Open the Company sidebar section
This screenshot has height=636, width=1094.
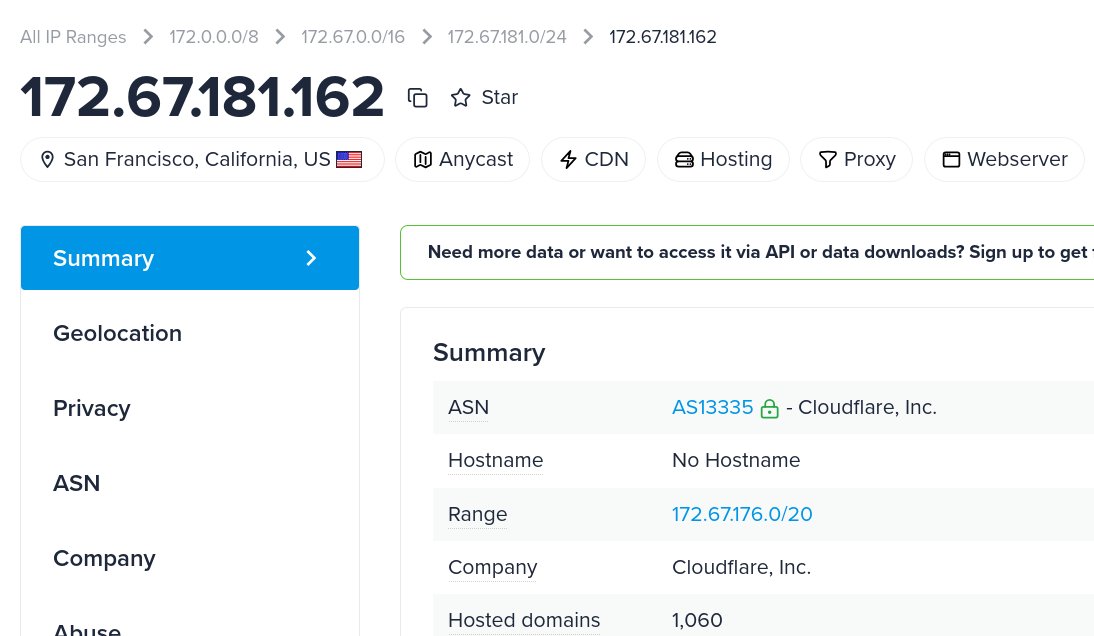(104, 558)
